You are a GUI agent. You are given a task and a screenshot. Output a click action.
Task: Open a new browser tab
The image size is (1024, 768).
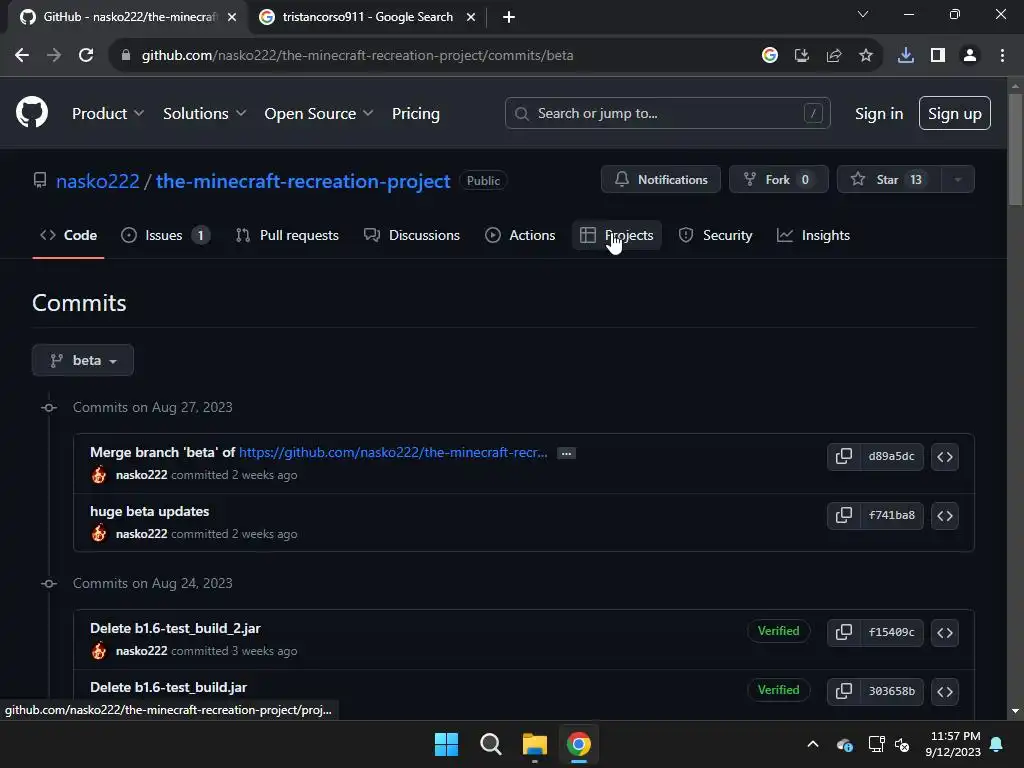[509, 17]
